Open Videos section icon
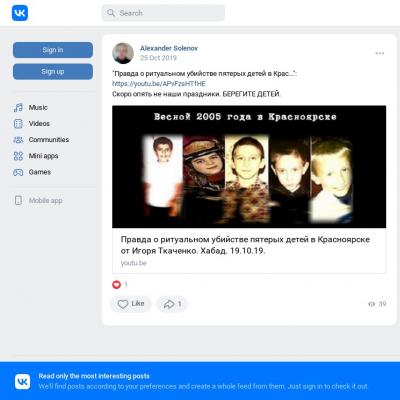Screen dimensions: 400x400 point(18,124)
